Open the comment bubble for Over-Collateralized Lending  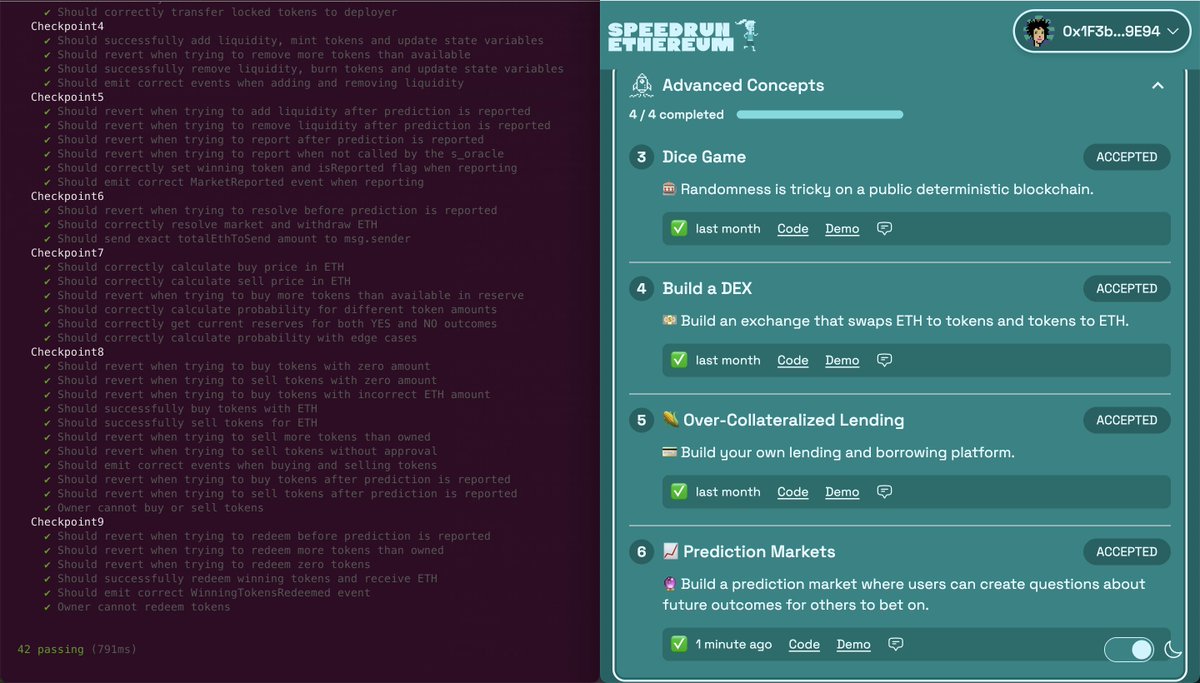(884, 491)
